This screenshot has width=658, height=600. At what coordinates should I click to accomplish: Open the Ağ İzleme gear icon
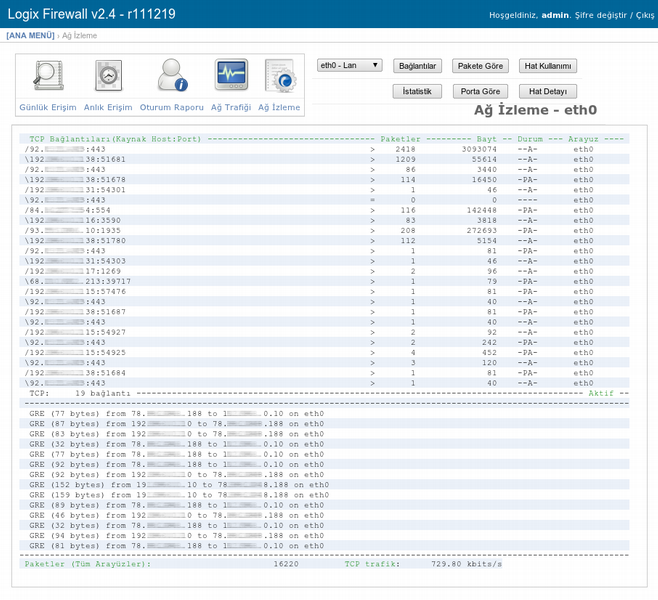coord(280,76)
